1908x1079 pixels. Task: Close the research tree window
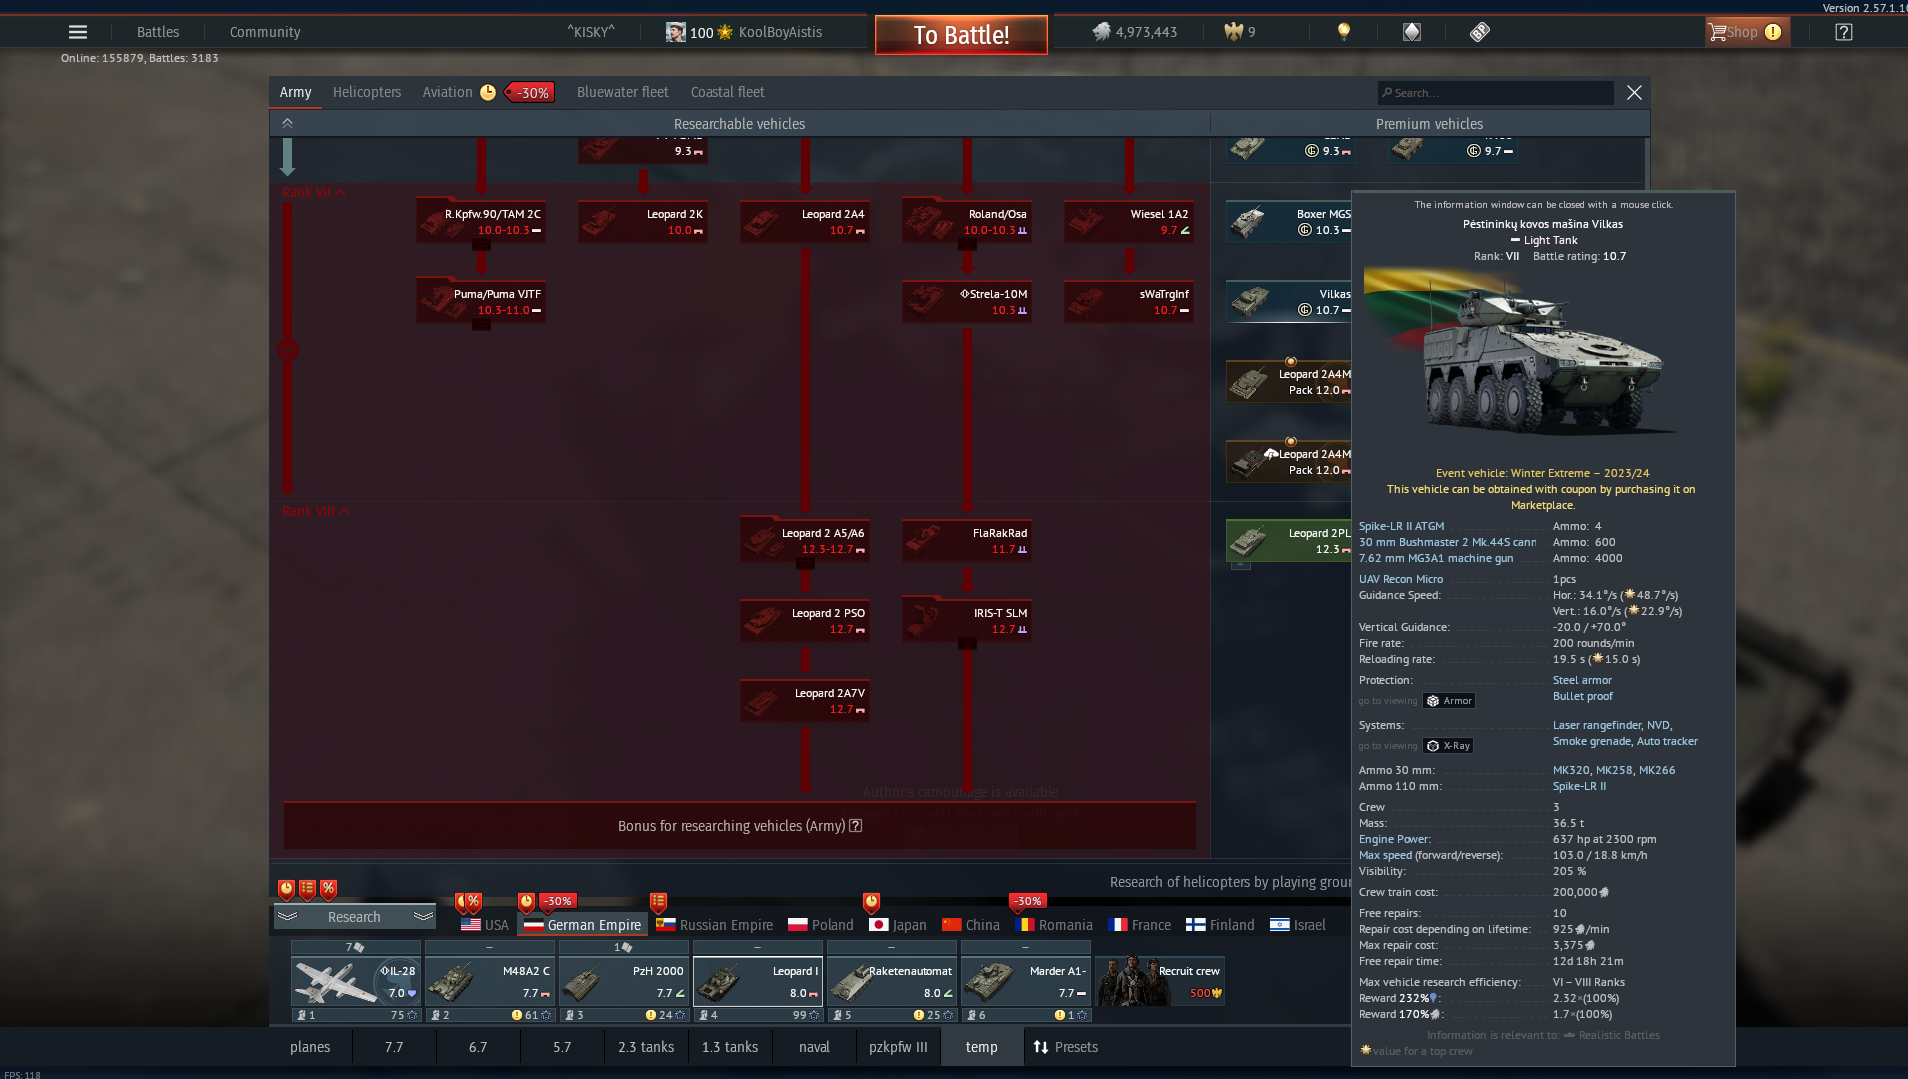click(1634, 93)
